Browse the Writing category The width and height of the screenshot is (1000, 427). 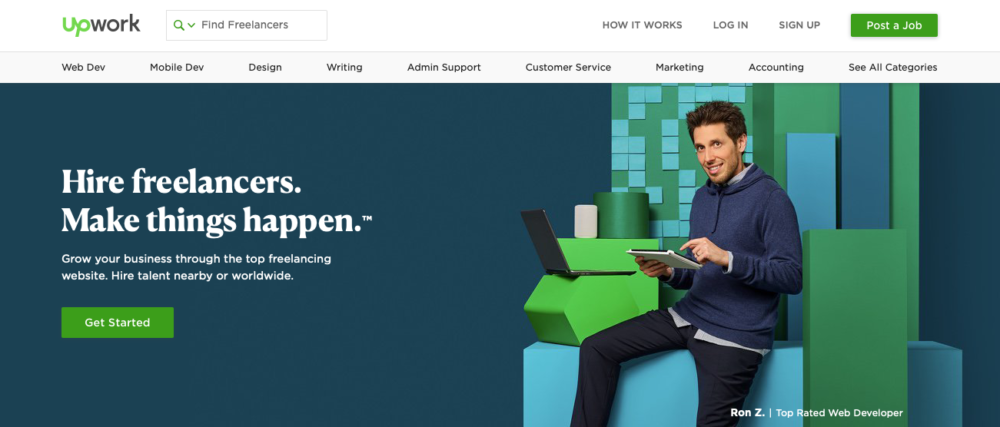[x=344, y=67]
